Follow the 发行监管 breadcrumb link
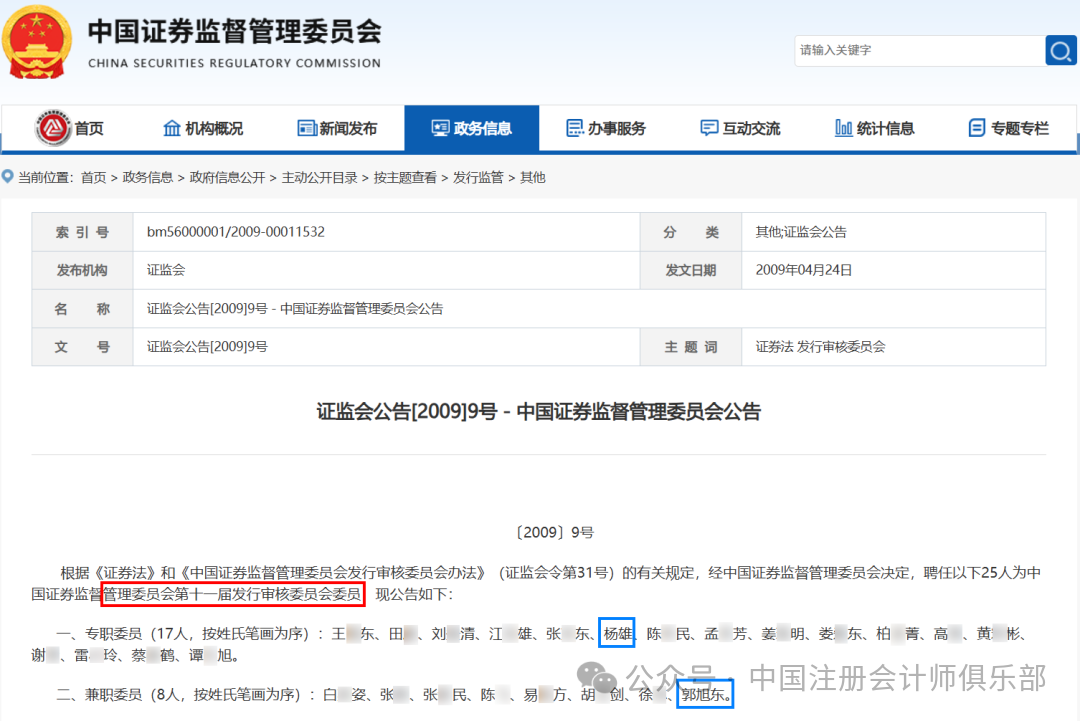The height and width of the screenshot is (721, 1080). click(478, 178)
